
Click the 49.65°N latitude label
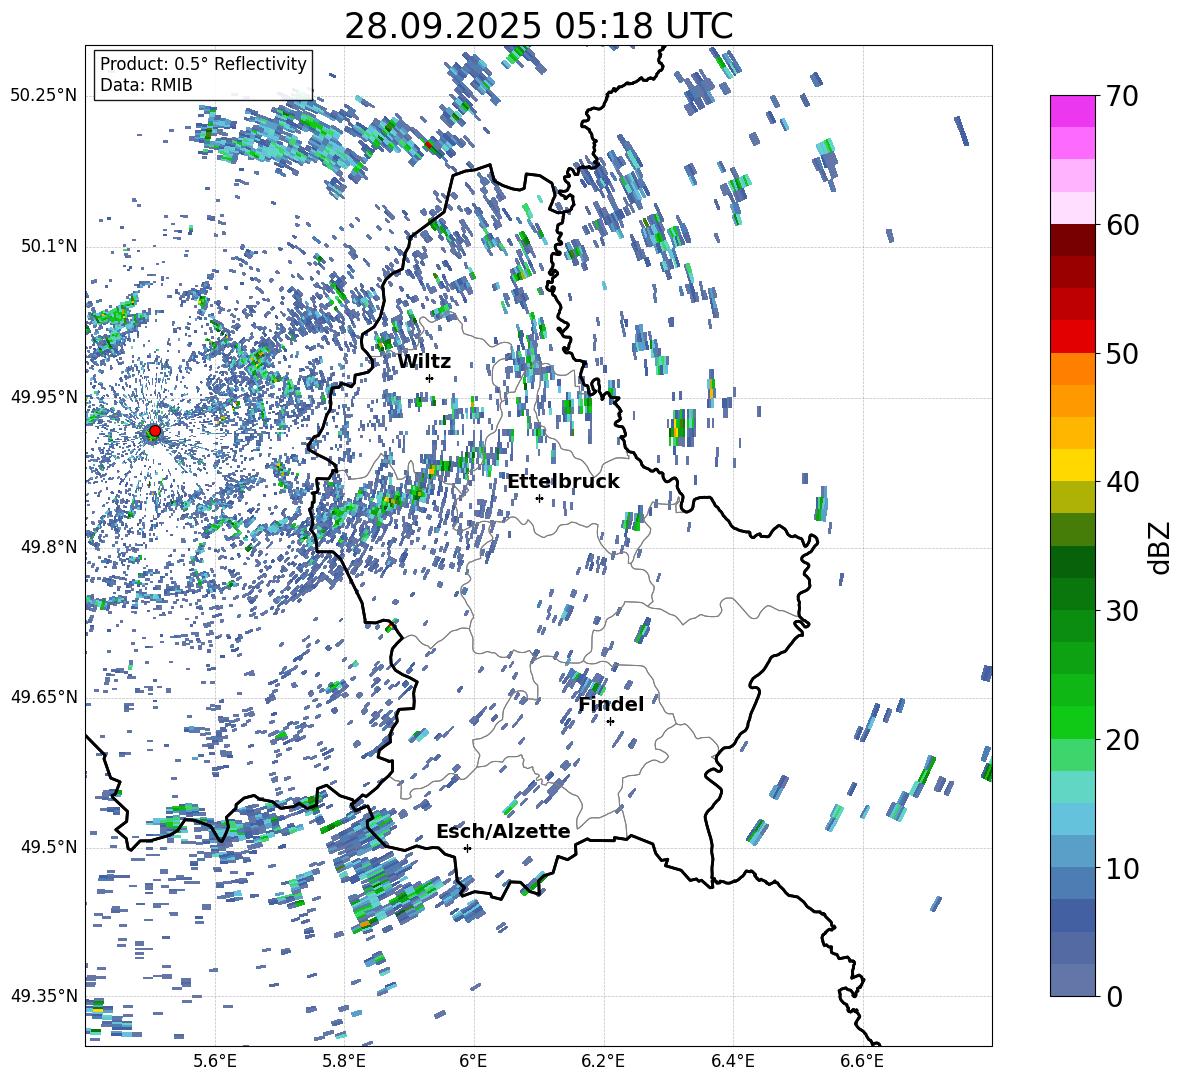(44, 697)
